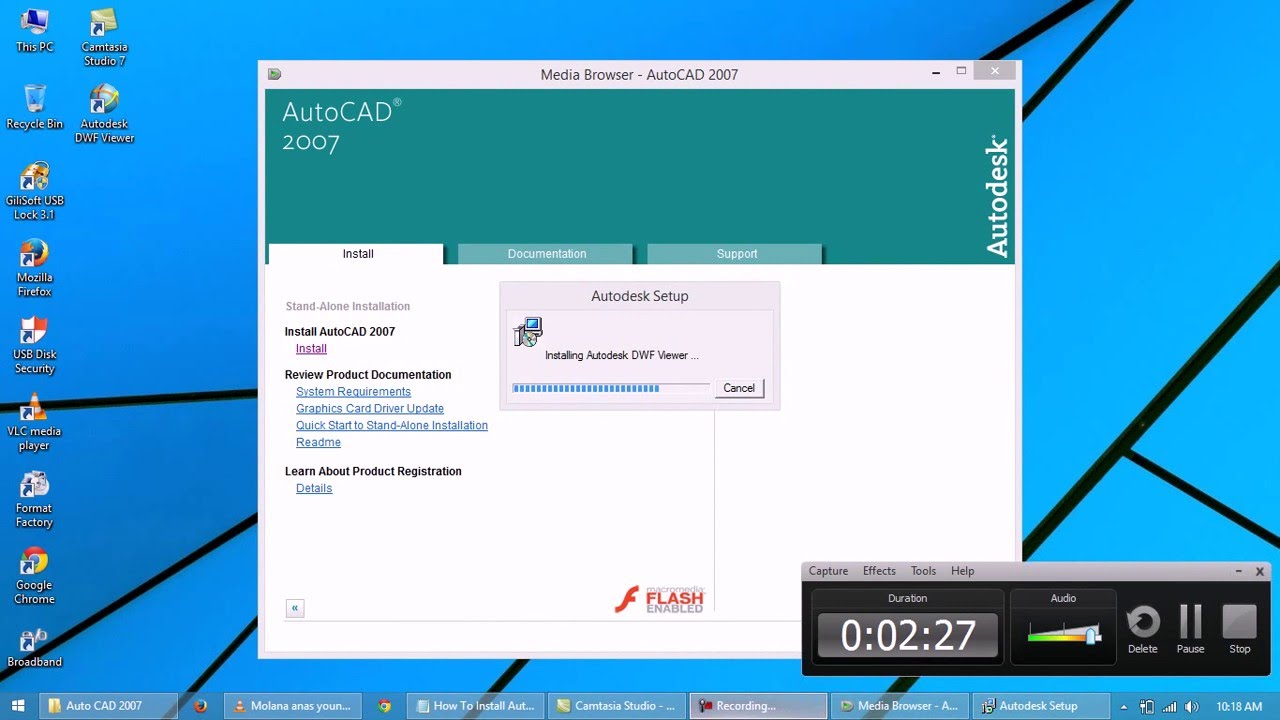Minimize the Camtasia recorder panel
1280x720 pixels.
point(1238,571)
